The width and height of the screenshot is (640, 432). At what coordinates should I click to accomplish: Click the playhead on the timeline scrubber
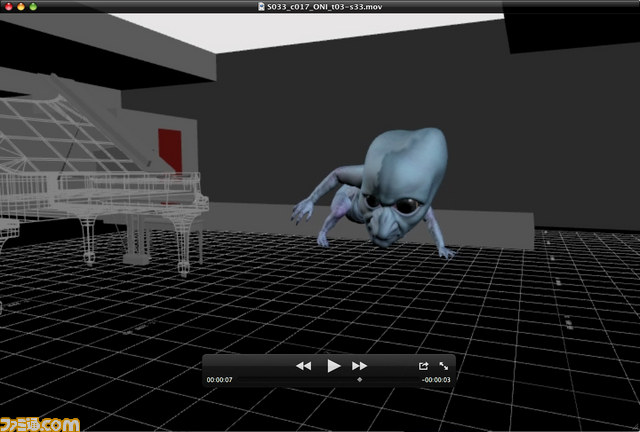click(x=360, y=380)
